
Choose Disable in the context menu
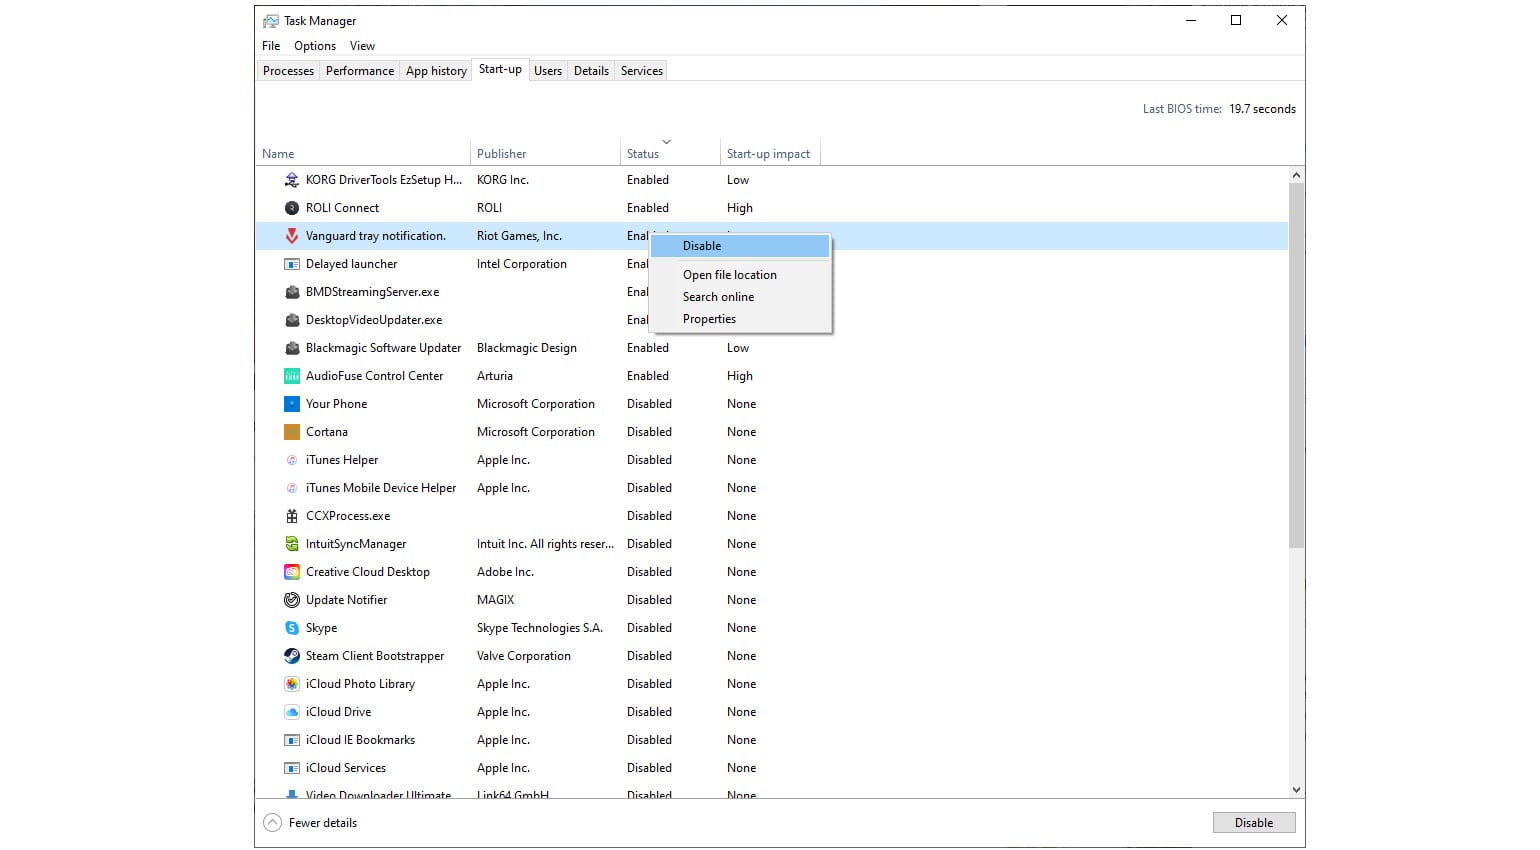click(x=740, y=246)
